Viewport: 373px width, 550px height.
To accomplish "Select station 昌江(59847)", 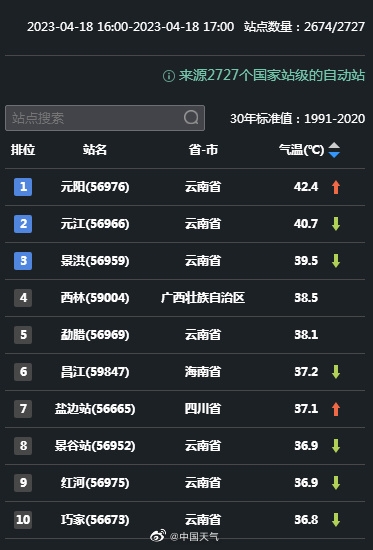I will (95, 372).
